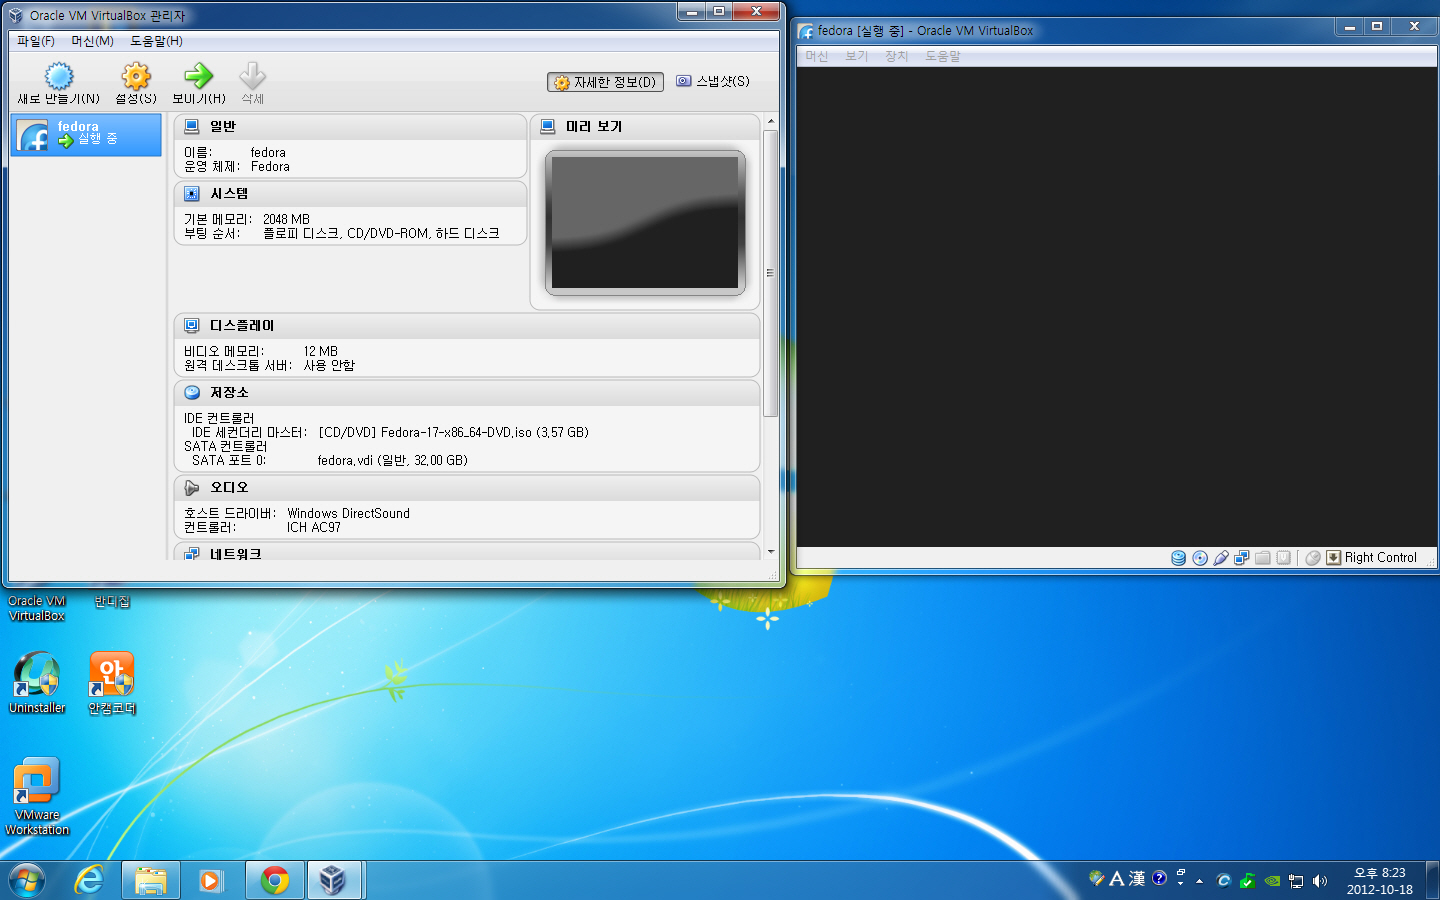The width and height of the screenshot is (1440, 900).
Task: Toggle the IME A (Korean/English) mode
Action: click(1117, 879)
